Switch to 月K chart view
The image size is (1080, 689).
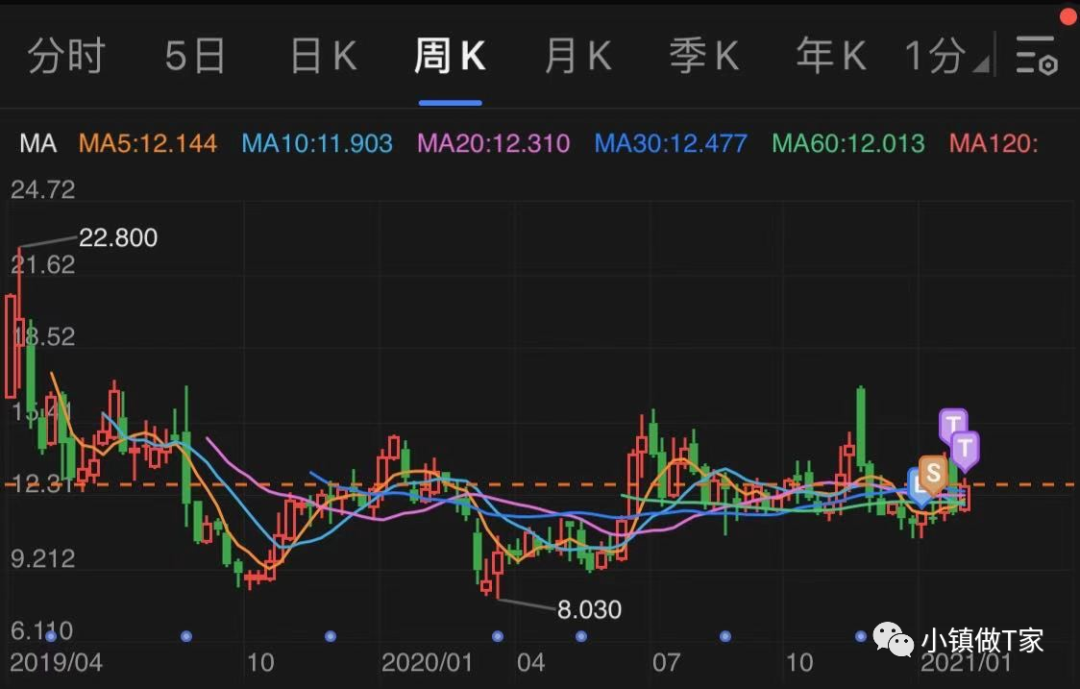tap(579, 56)
